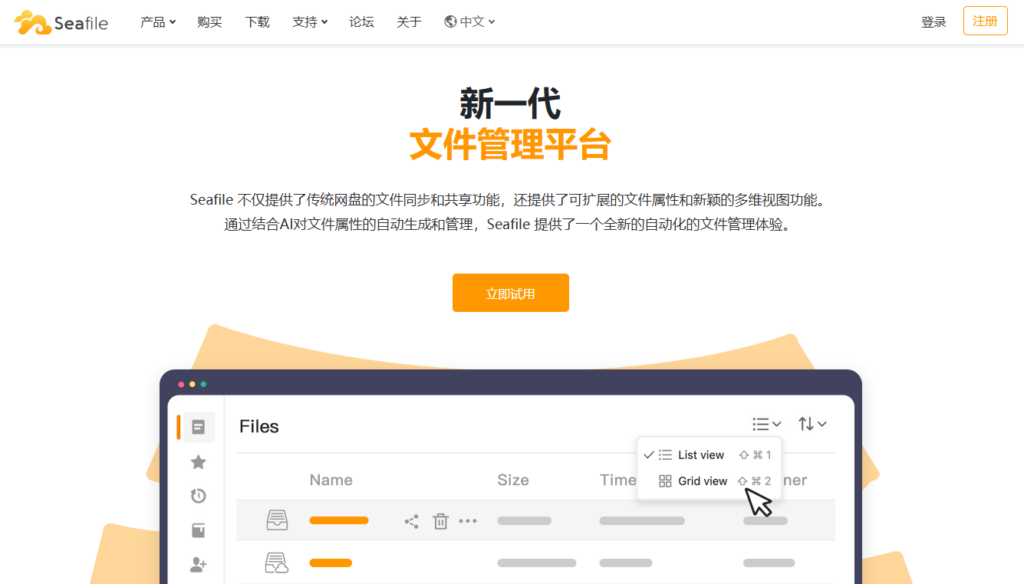Click the share icon in first row
Viewport: 1024px width, 584px height.
411,521
